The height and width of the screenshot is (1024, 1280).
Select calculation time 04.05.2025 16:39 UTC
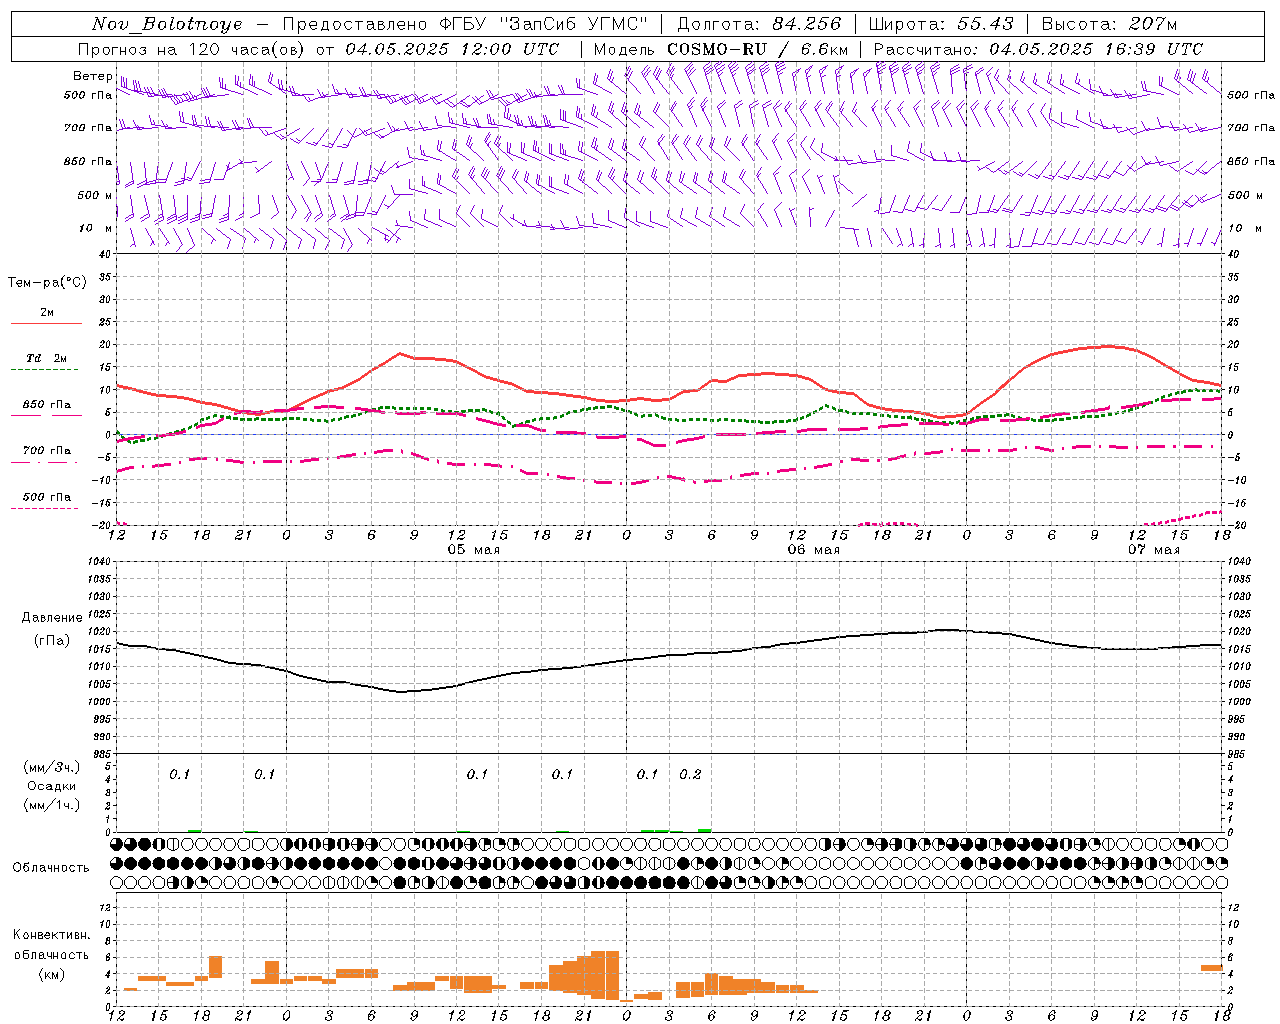tap(1096, 49)
